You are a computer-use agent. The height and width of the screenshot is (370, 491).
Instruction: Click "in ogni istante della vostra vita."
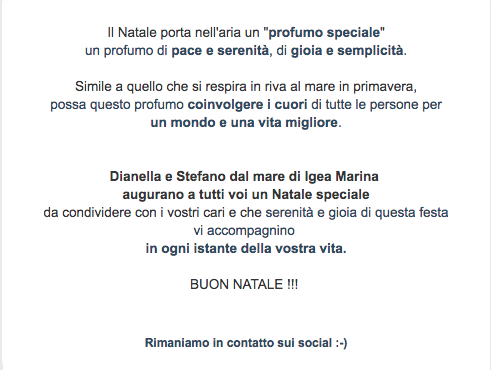coord(246,249)
